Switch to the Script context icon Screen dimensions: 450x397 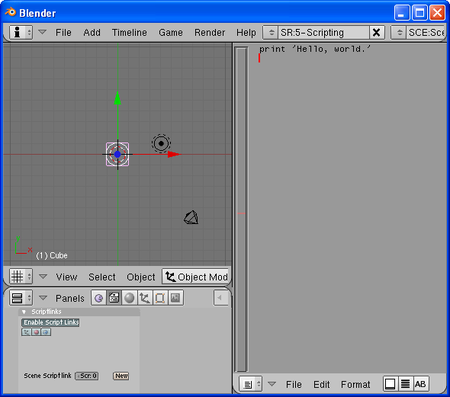click(x=114, y=298)
